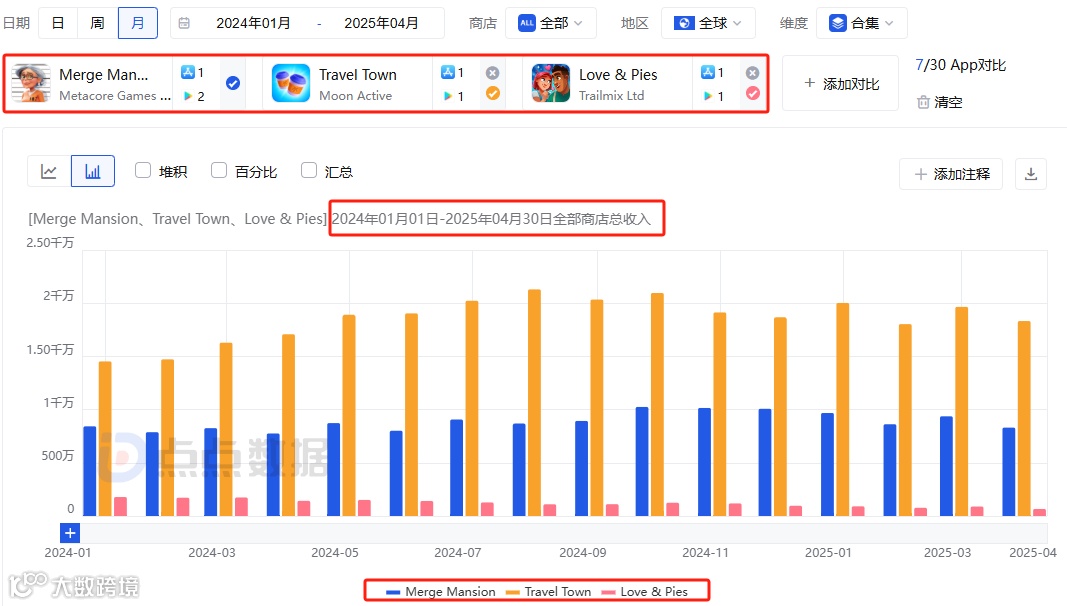Enable the 百分比 percentage checkbox

click(x=218, y=170)
